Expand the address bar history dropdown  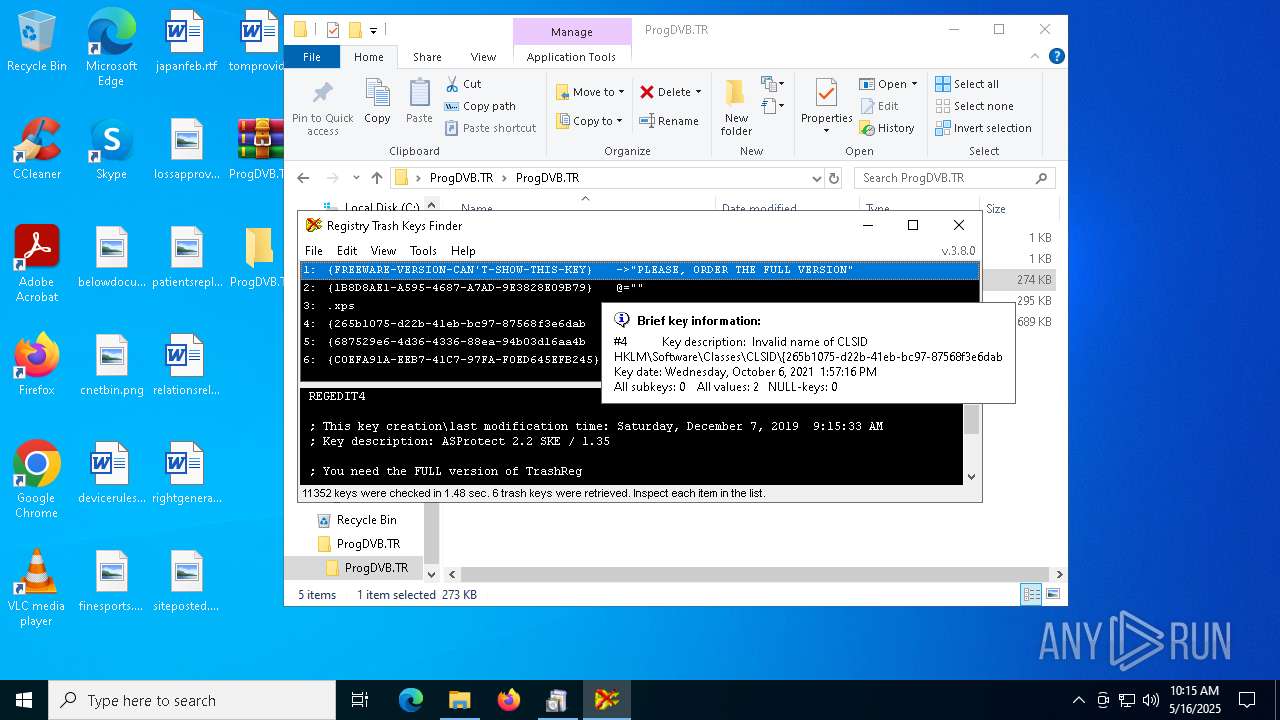[816, 178]
